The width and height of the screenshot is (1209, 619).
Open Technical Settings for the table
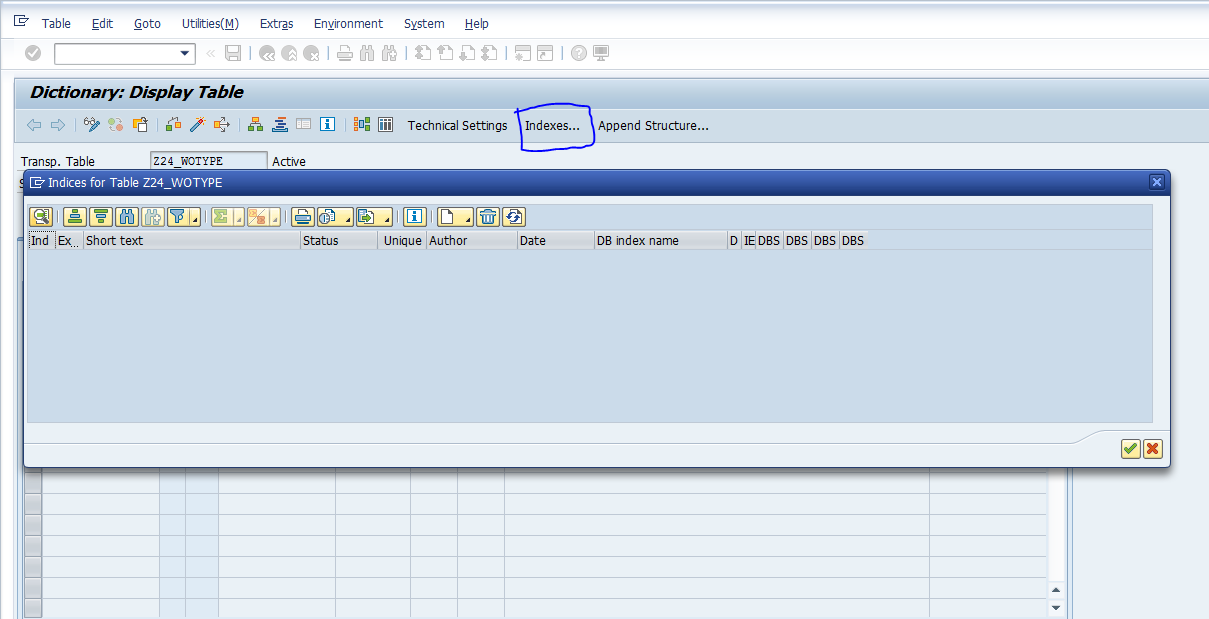tap(457, 125)
